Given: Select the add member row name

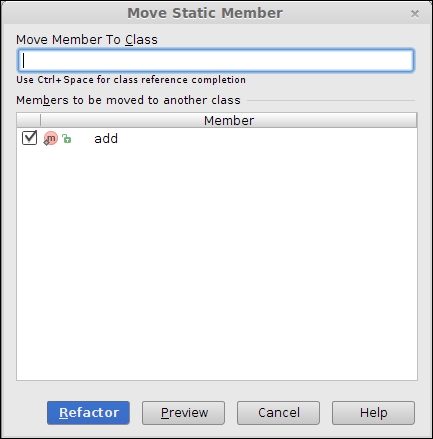Looking at the screenshot, I should [106, 138].
